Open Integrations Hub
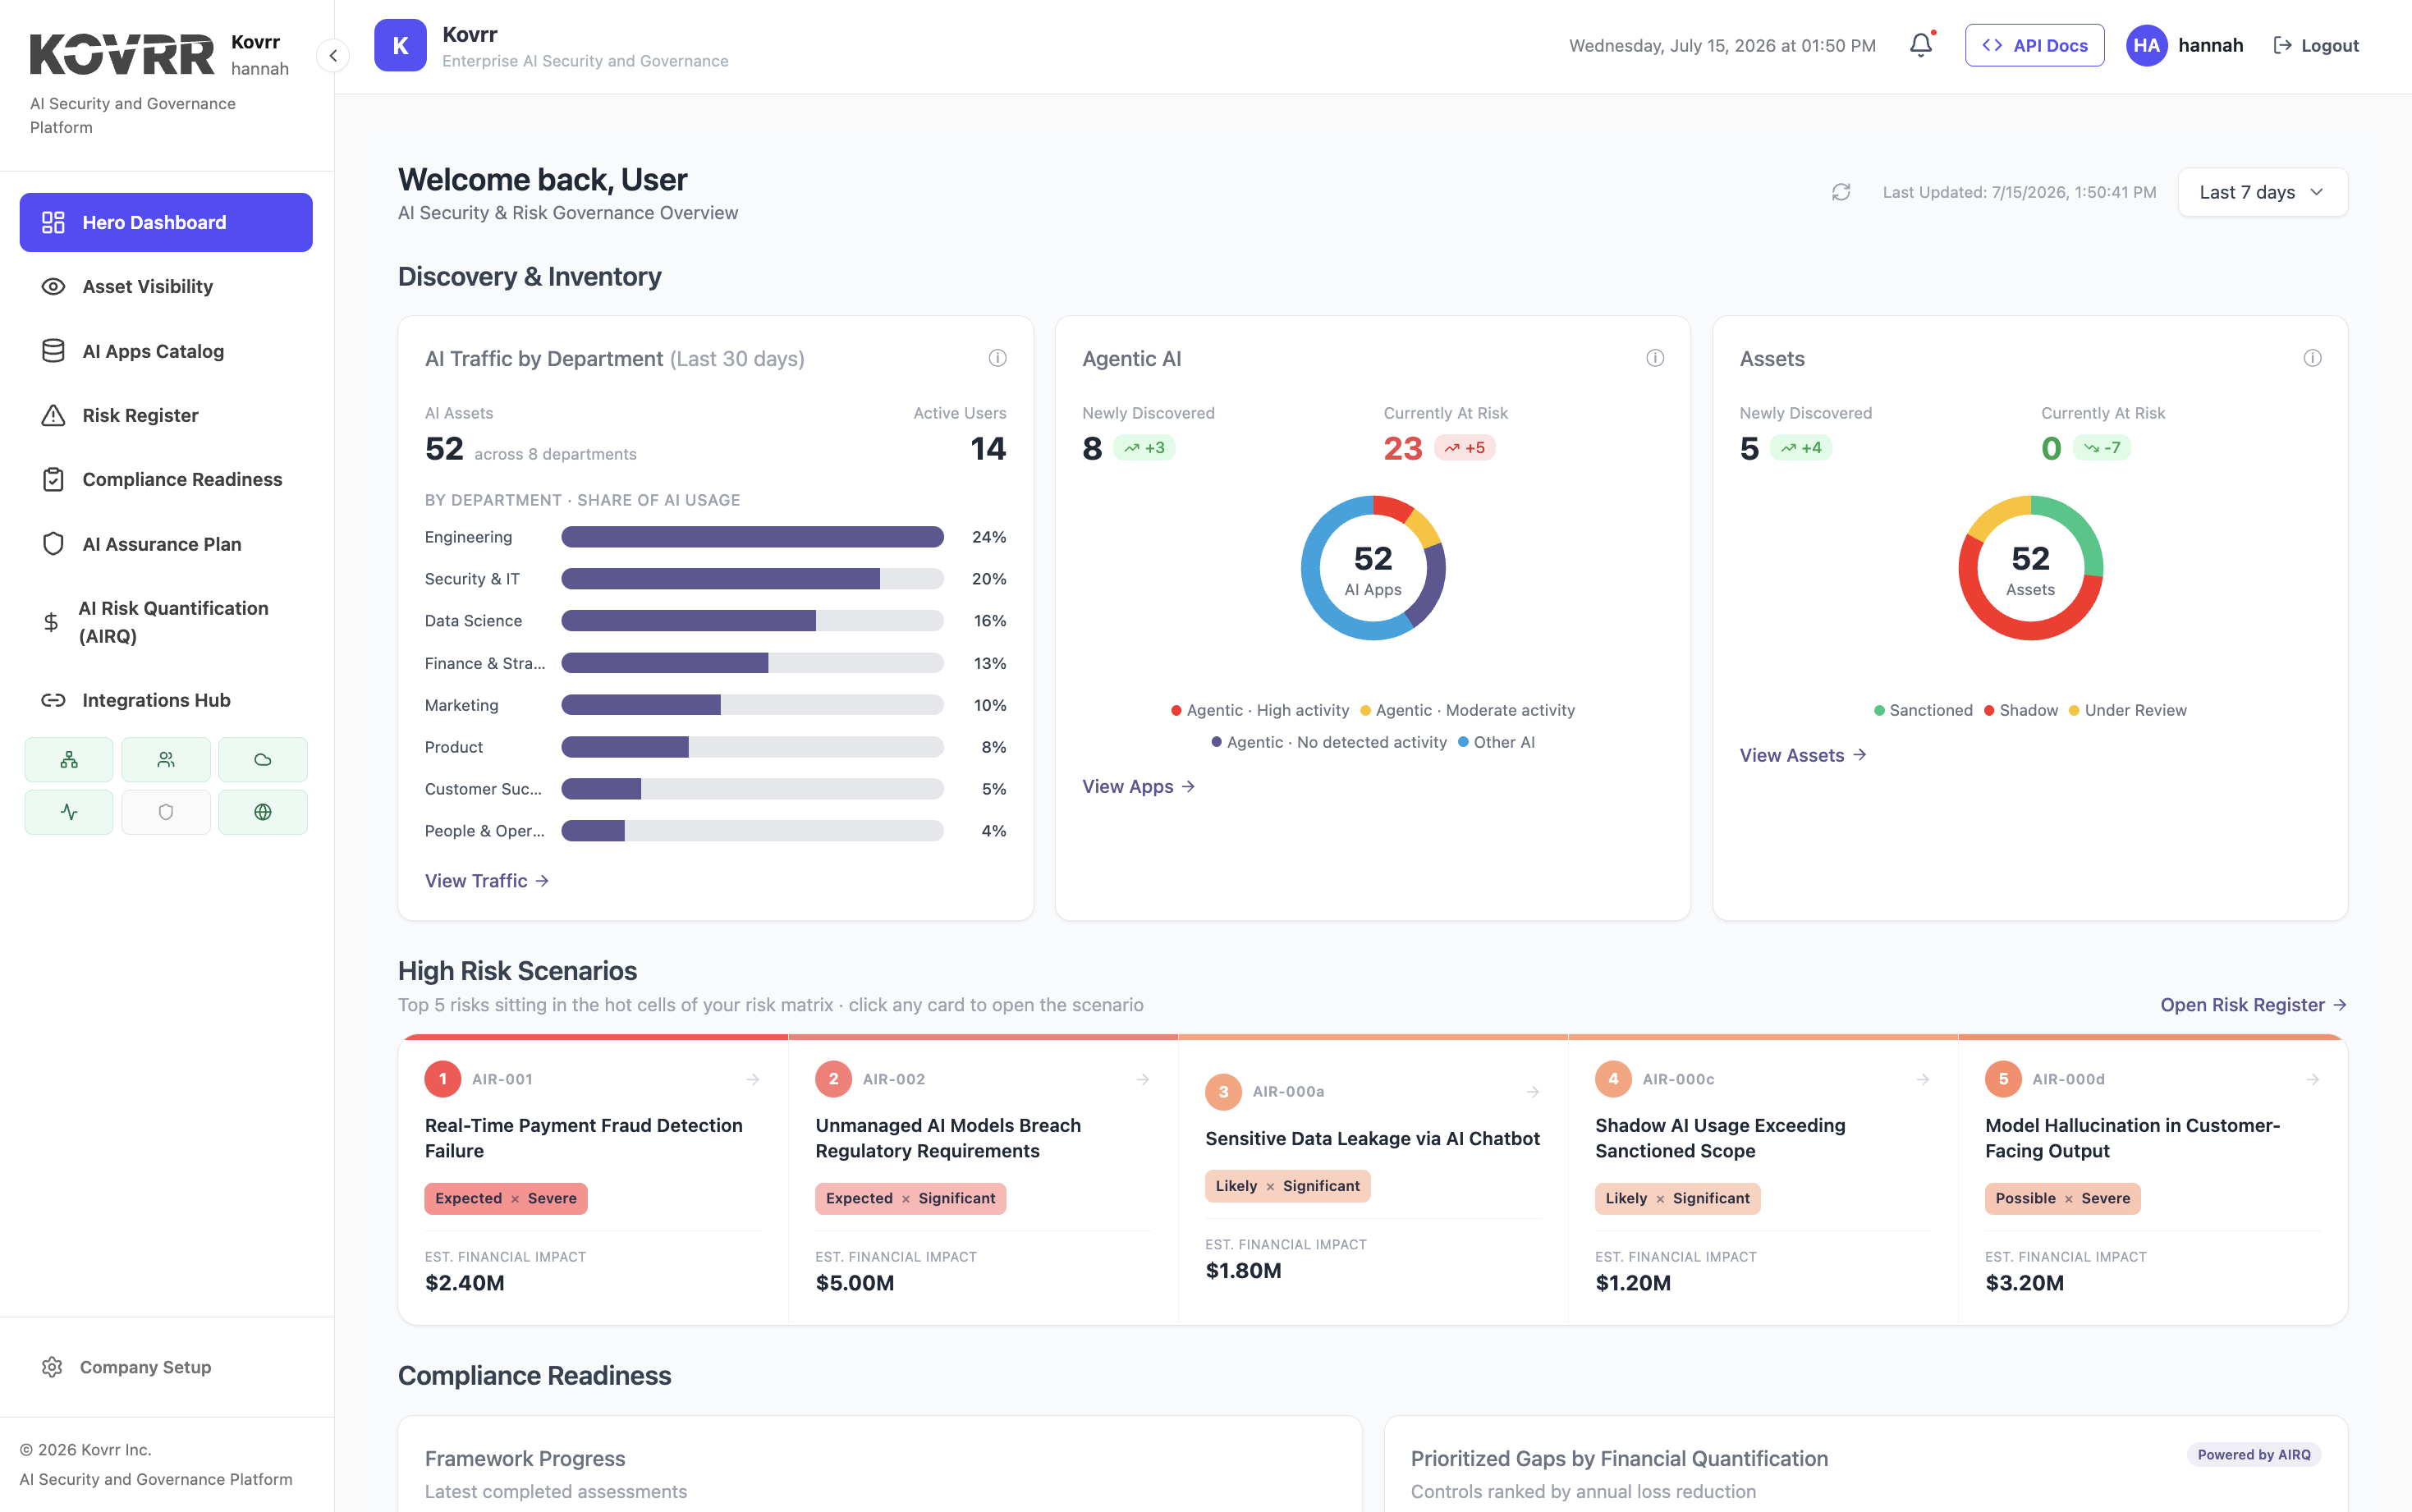This screenshot has width=2412, height=1512. coord(166,700)
